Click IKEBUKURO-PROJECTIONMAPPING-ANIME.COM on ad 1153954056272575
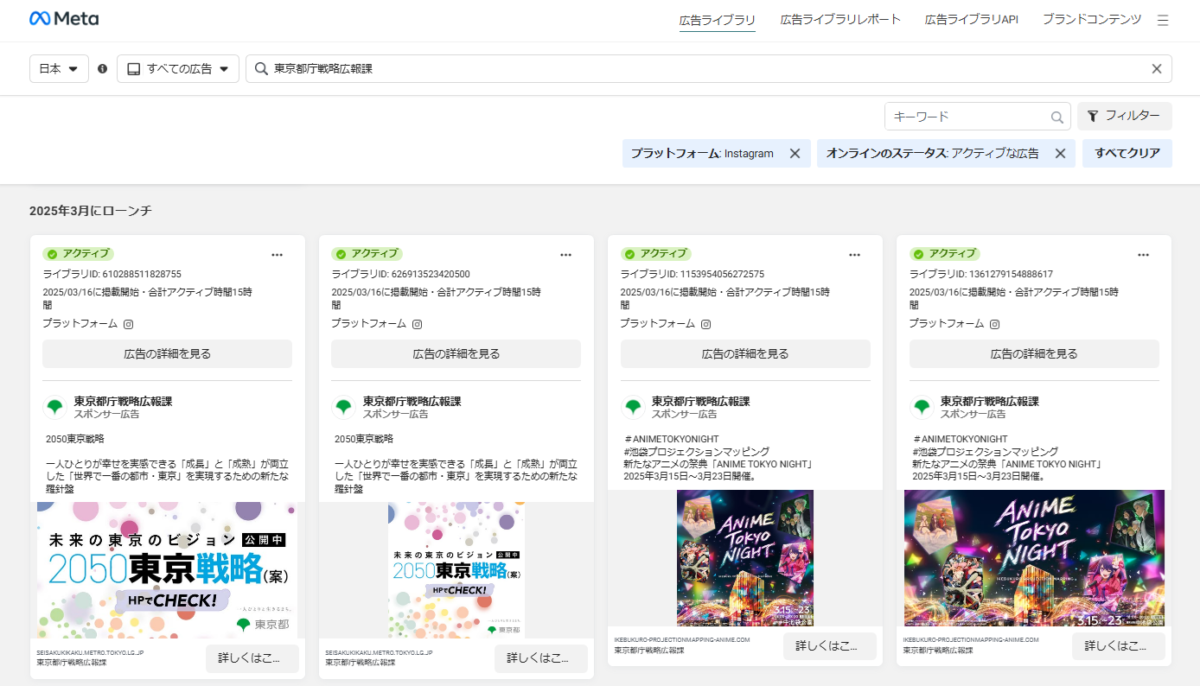Viewport: 1200px width, 686px height. pyautogui.click(x=682, y=639)
